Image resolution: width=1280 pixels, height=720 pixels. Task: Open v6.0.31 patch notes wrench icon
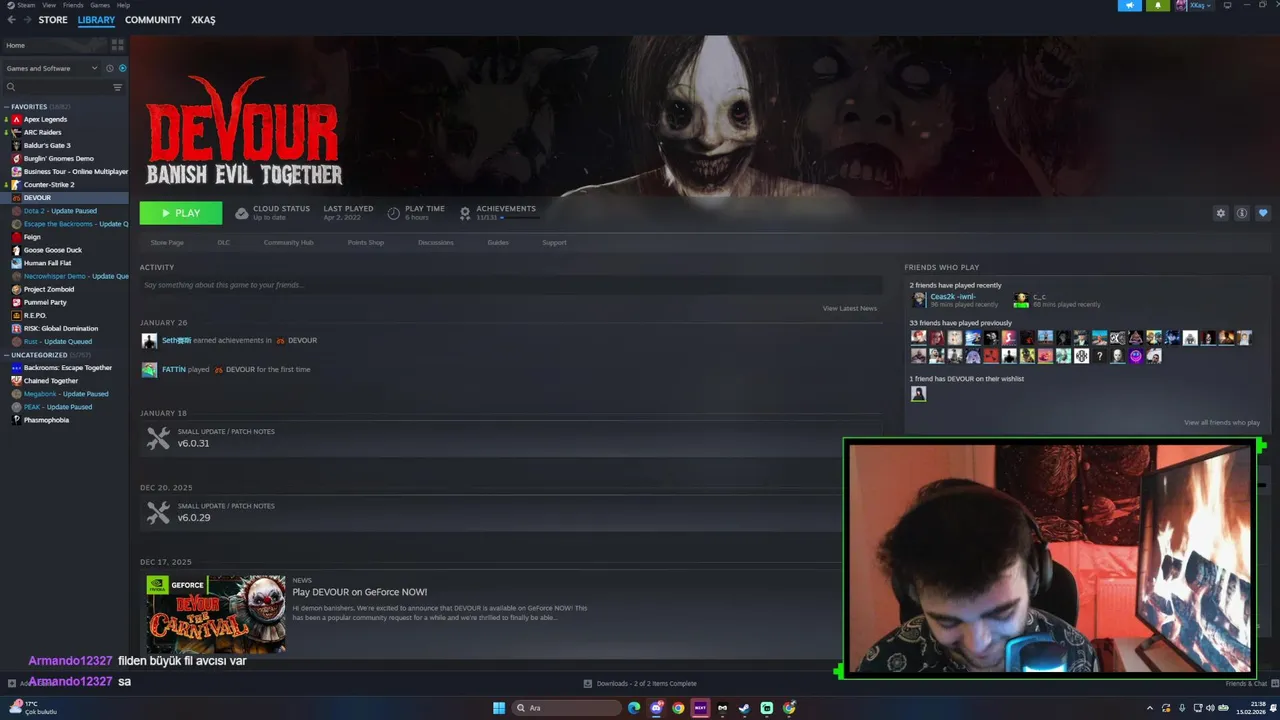pos(158,438)
